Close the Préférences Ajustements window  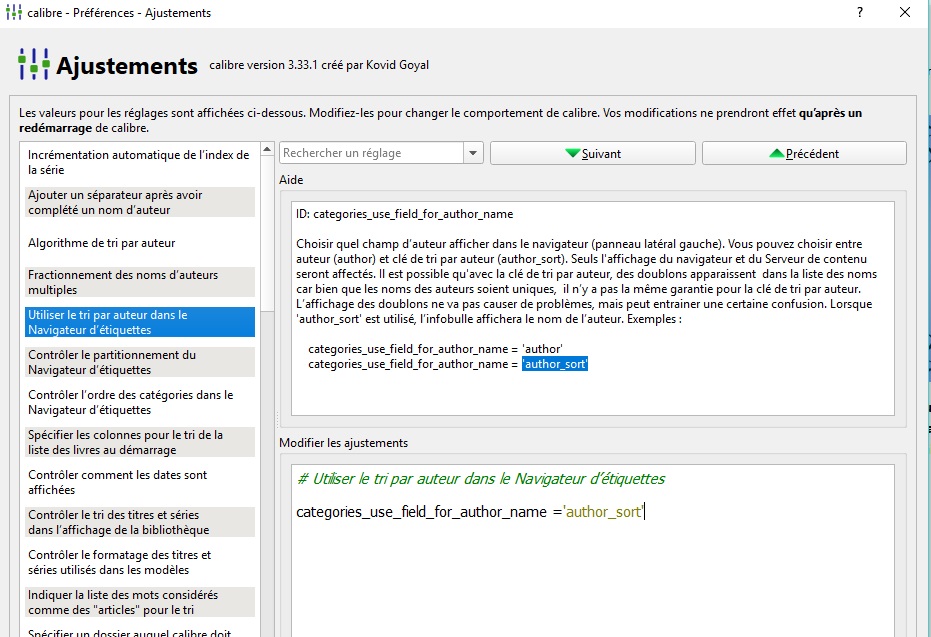coord(905,12)
